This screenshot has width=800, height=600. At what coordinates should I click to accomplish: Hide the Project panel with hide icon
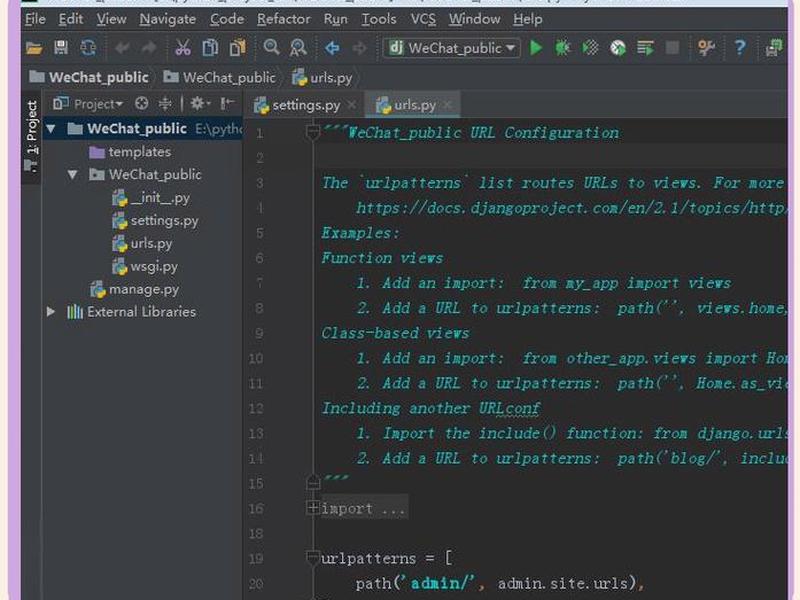228,104
